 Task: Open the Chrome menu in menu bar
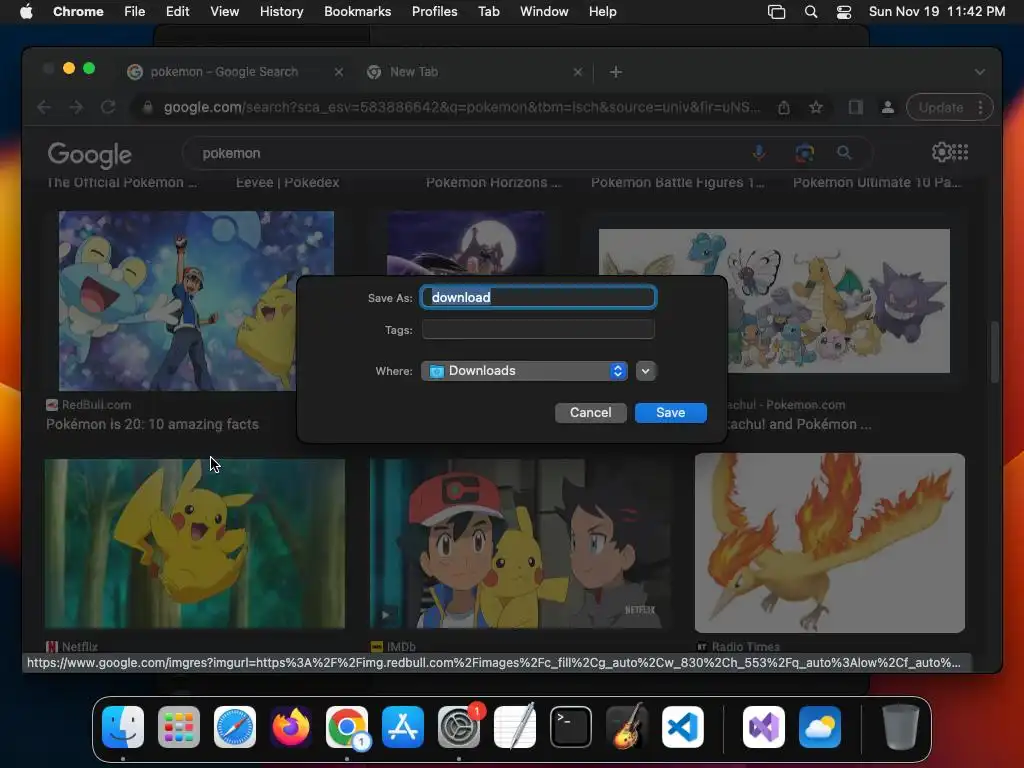point(78,12)
